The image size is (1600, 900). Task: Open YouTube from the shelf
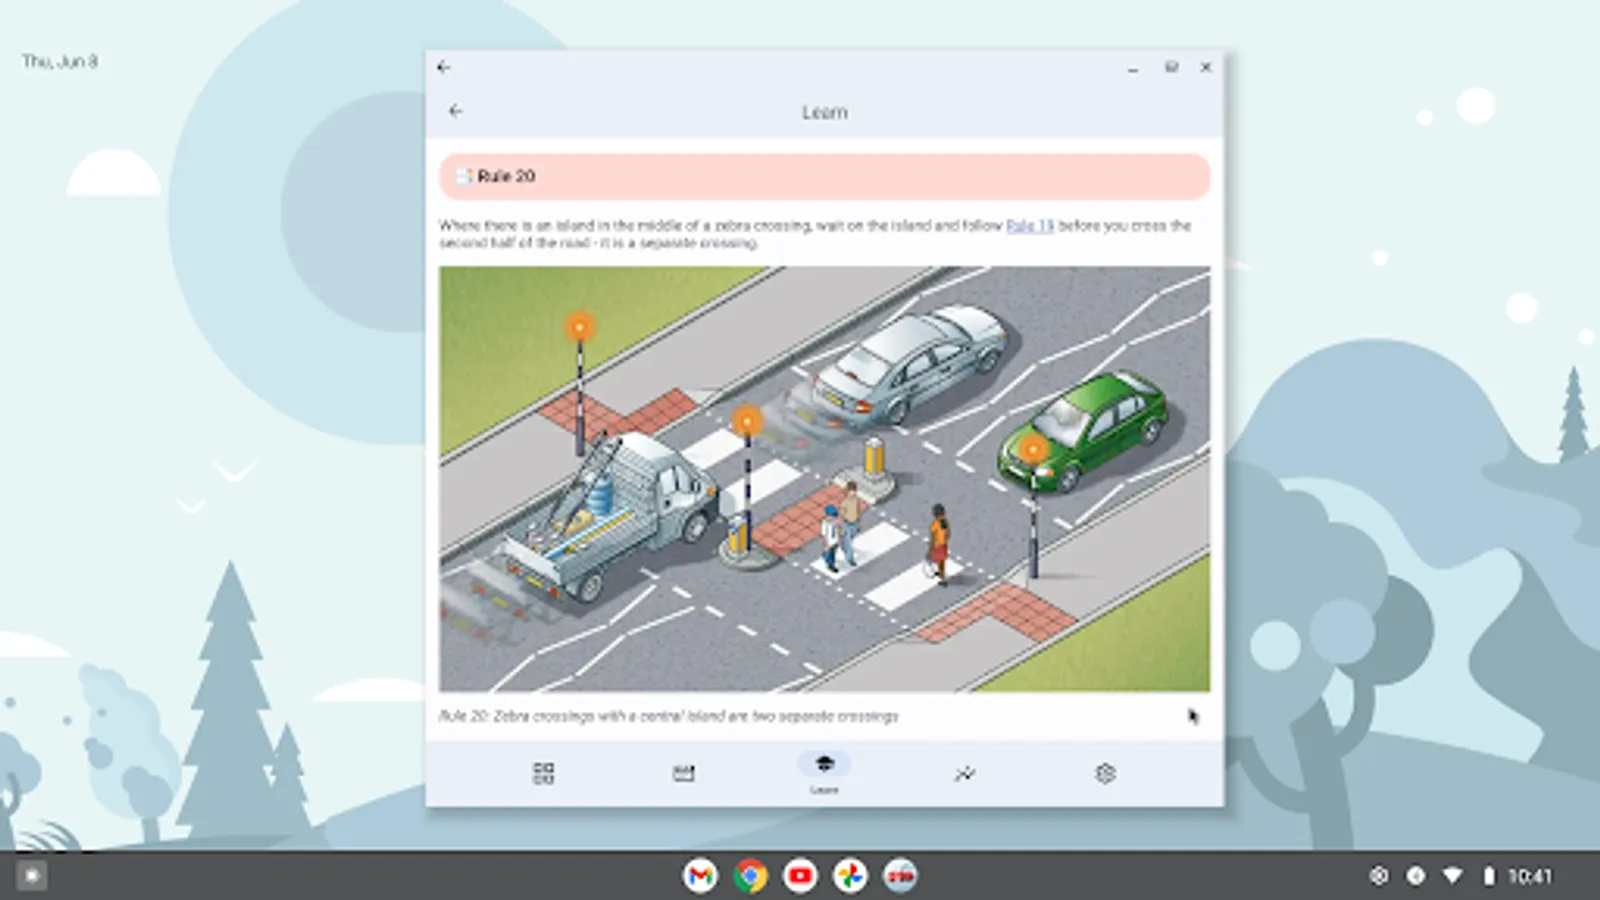click(x=800, y=876)
